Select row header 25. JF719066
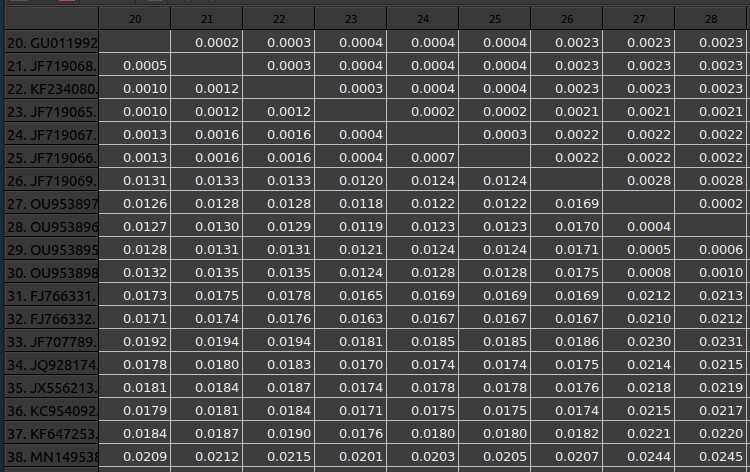Viewport: 750px width, 472px height. coord(52,157)
